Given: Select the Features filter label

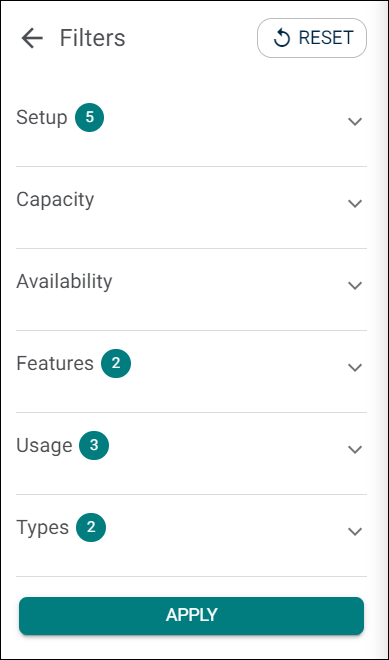Looking at the screenshot, I should click(x=55, y=363).
